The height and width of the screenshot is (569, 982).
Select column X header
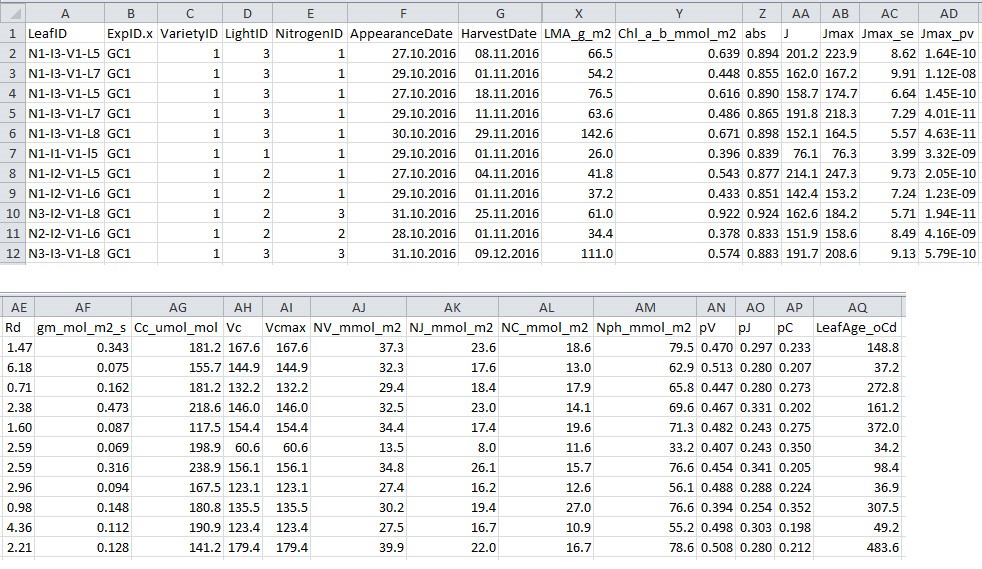tap(578, 13)
